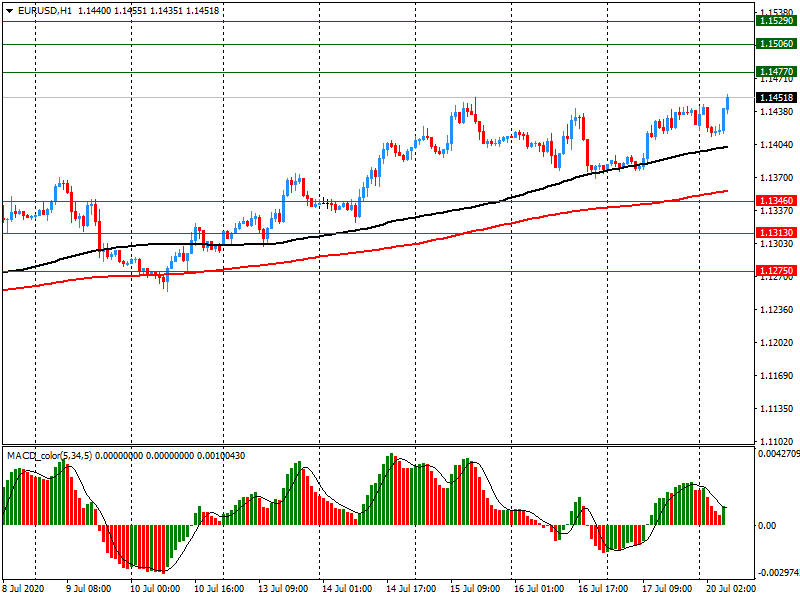Select the EURUSD,H1 chart title text
The height and width of the screenshot is (600, 800).
pos(45,11)
